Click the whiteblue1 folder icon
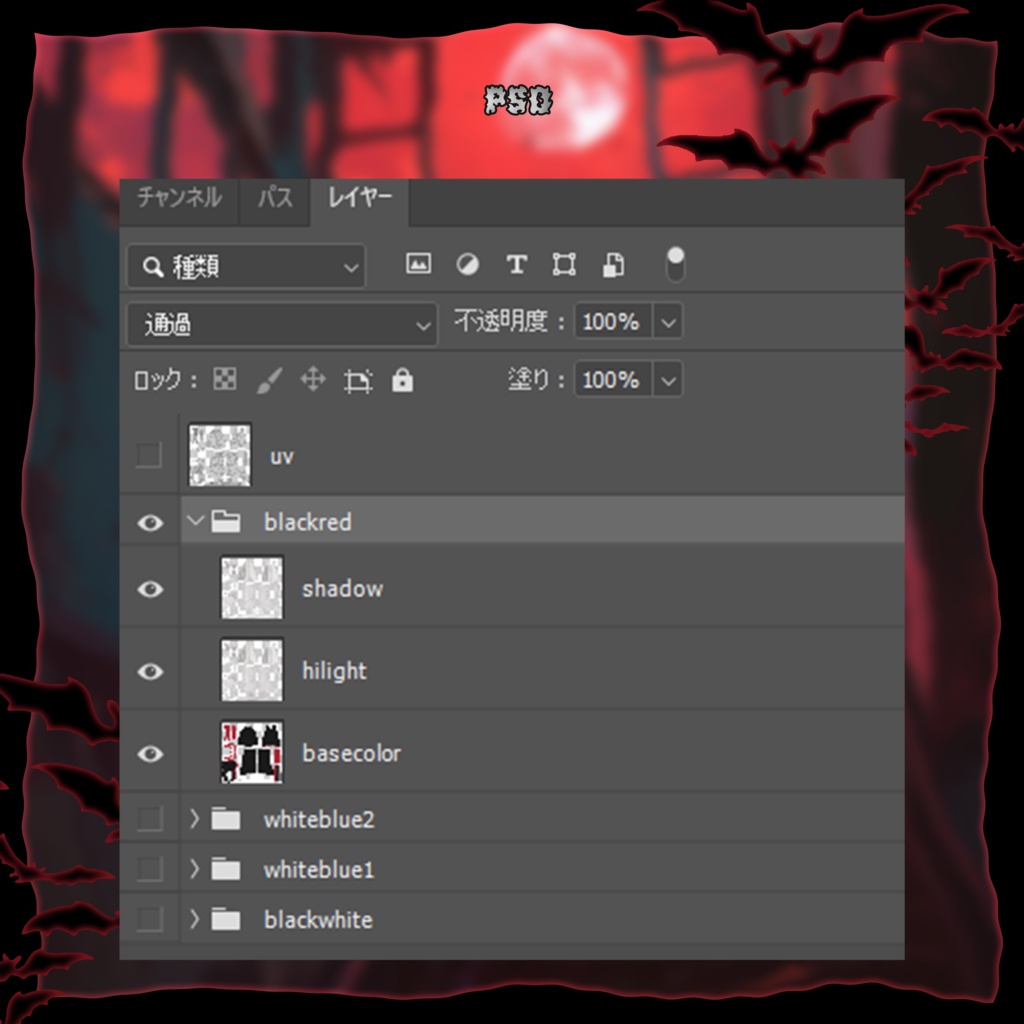 click(x=226, y=869)
